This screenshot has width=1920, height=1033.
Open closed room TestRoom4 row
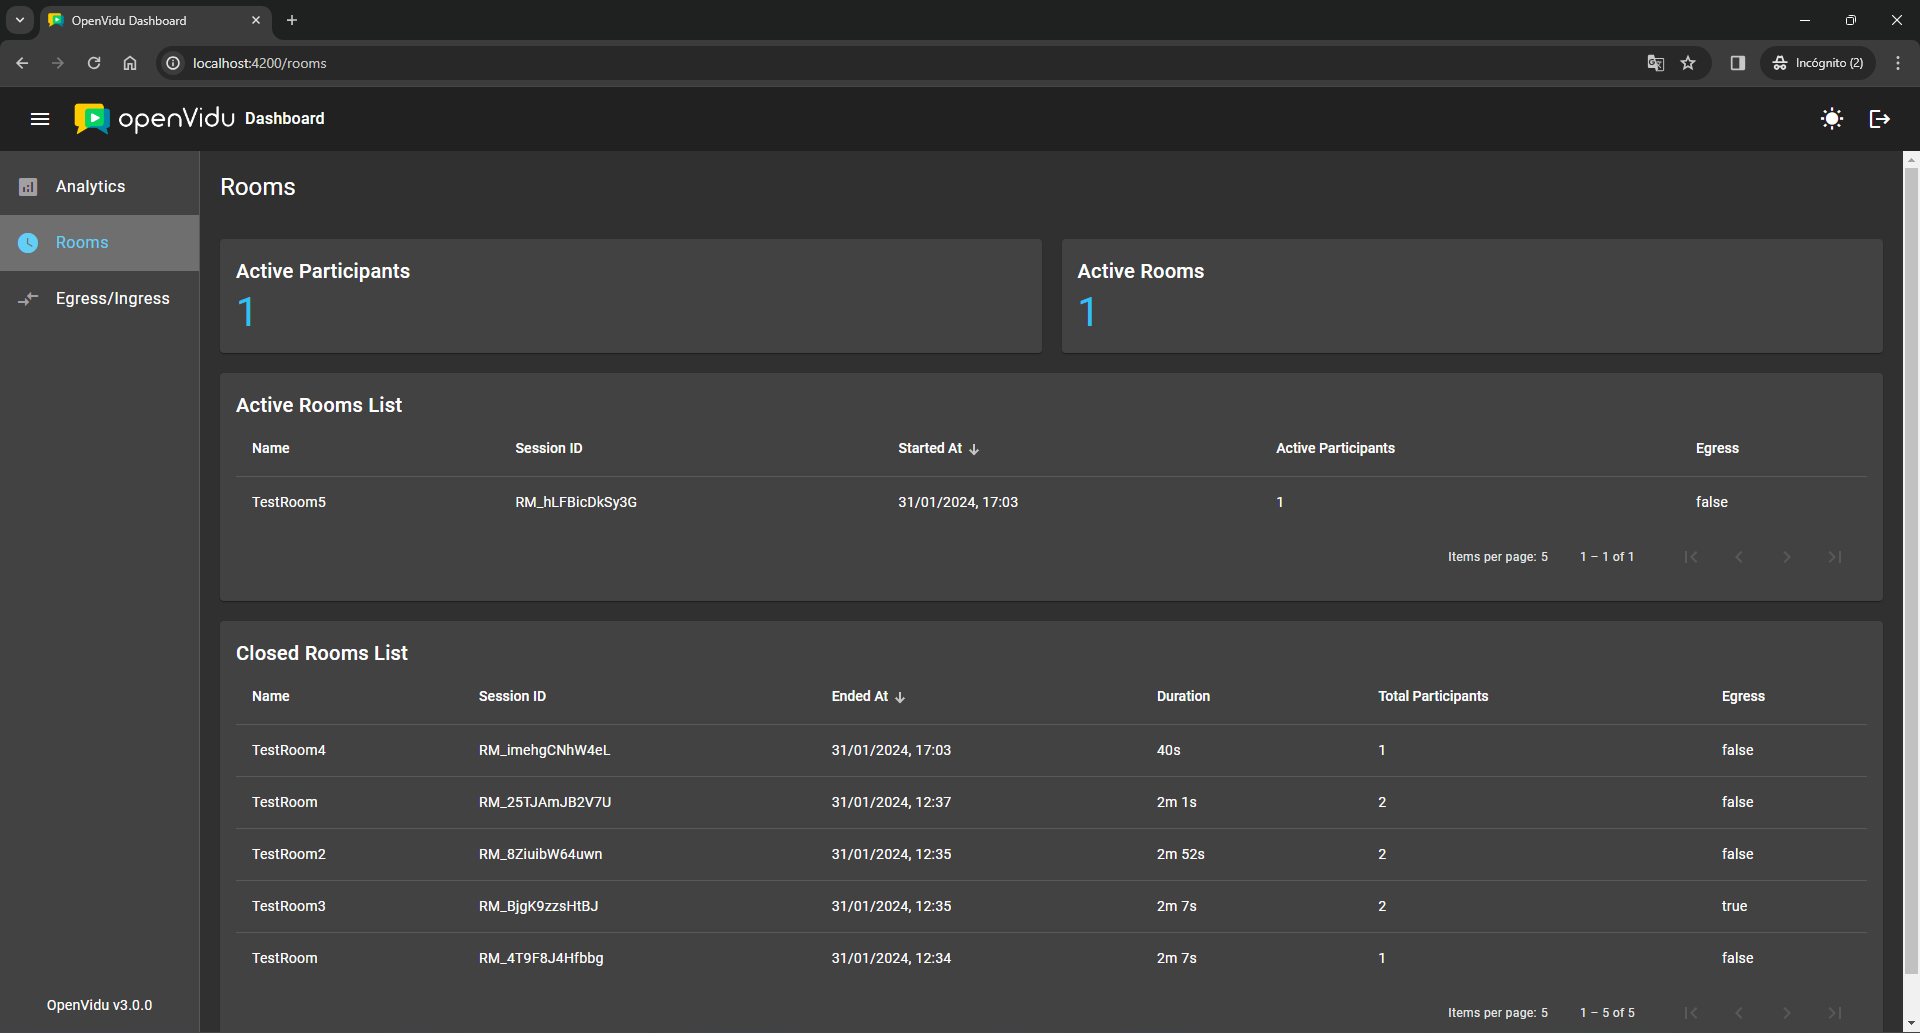289,751
